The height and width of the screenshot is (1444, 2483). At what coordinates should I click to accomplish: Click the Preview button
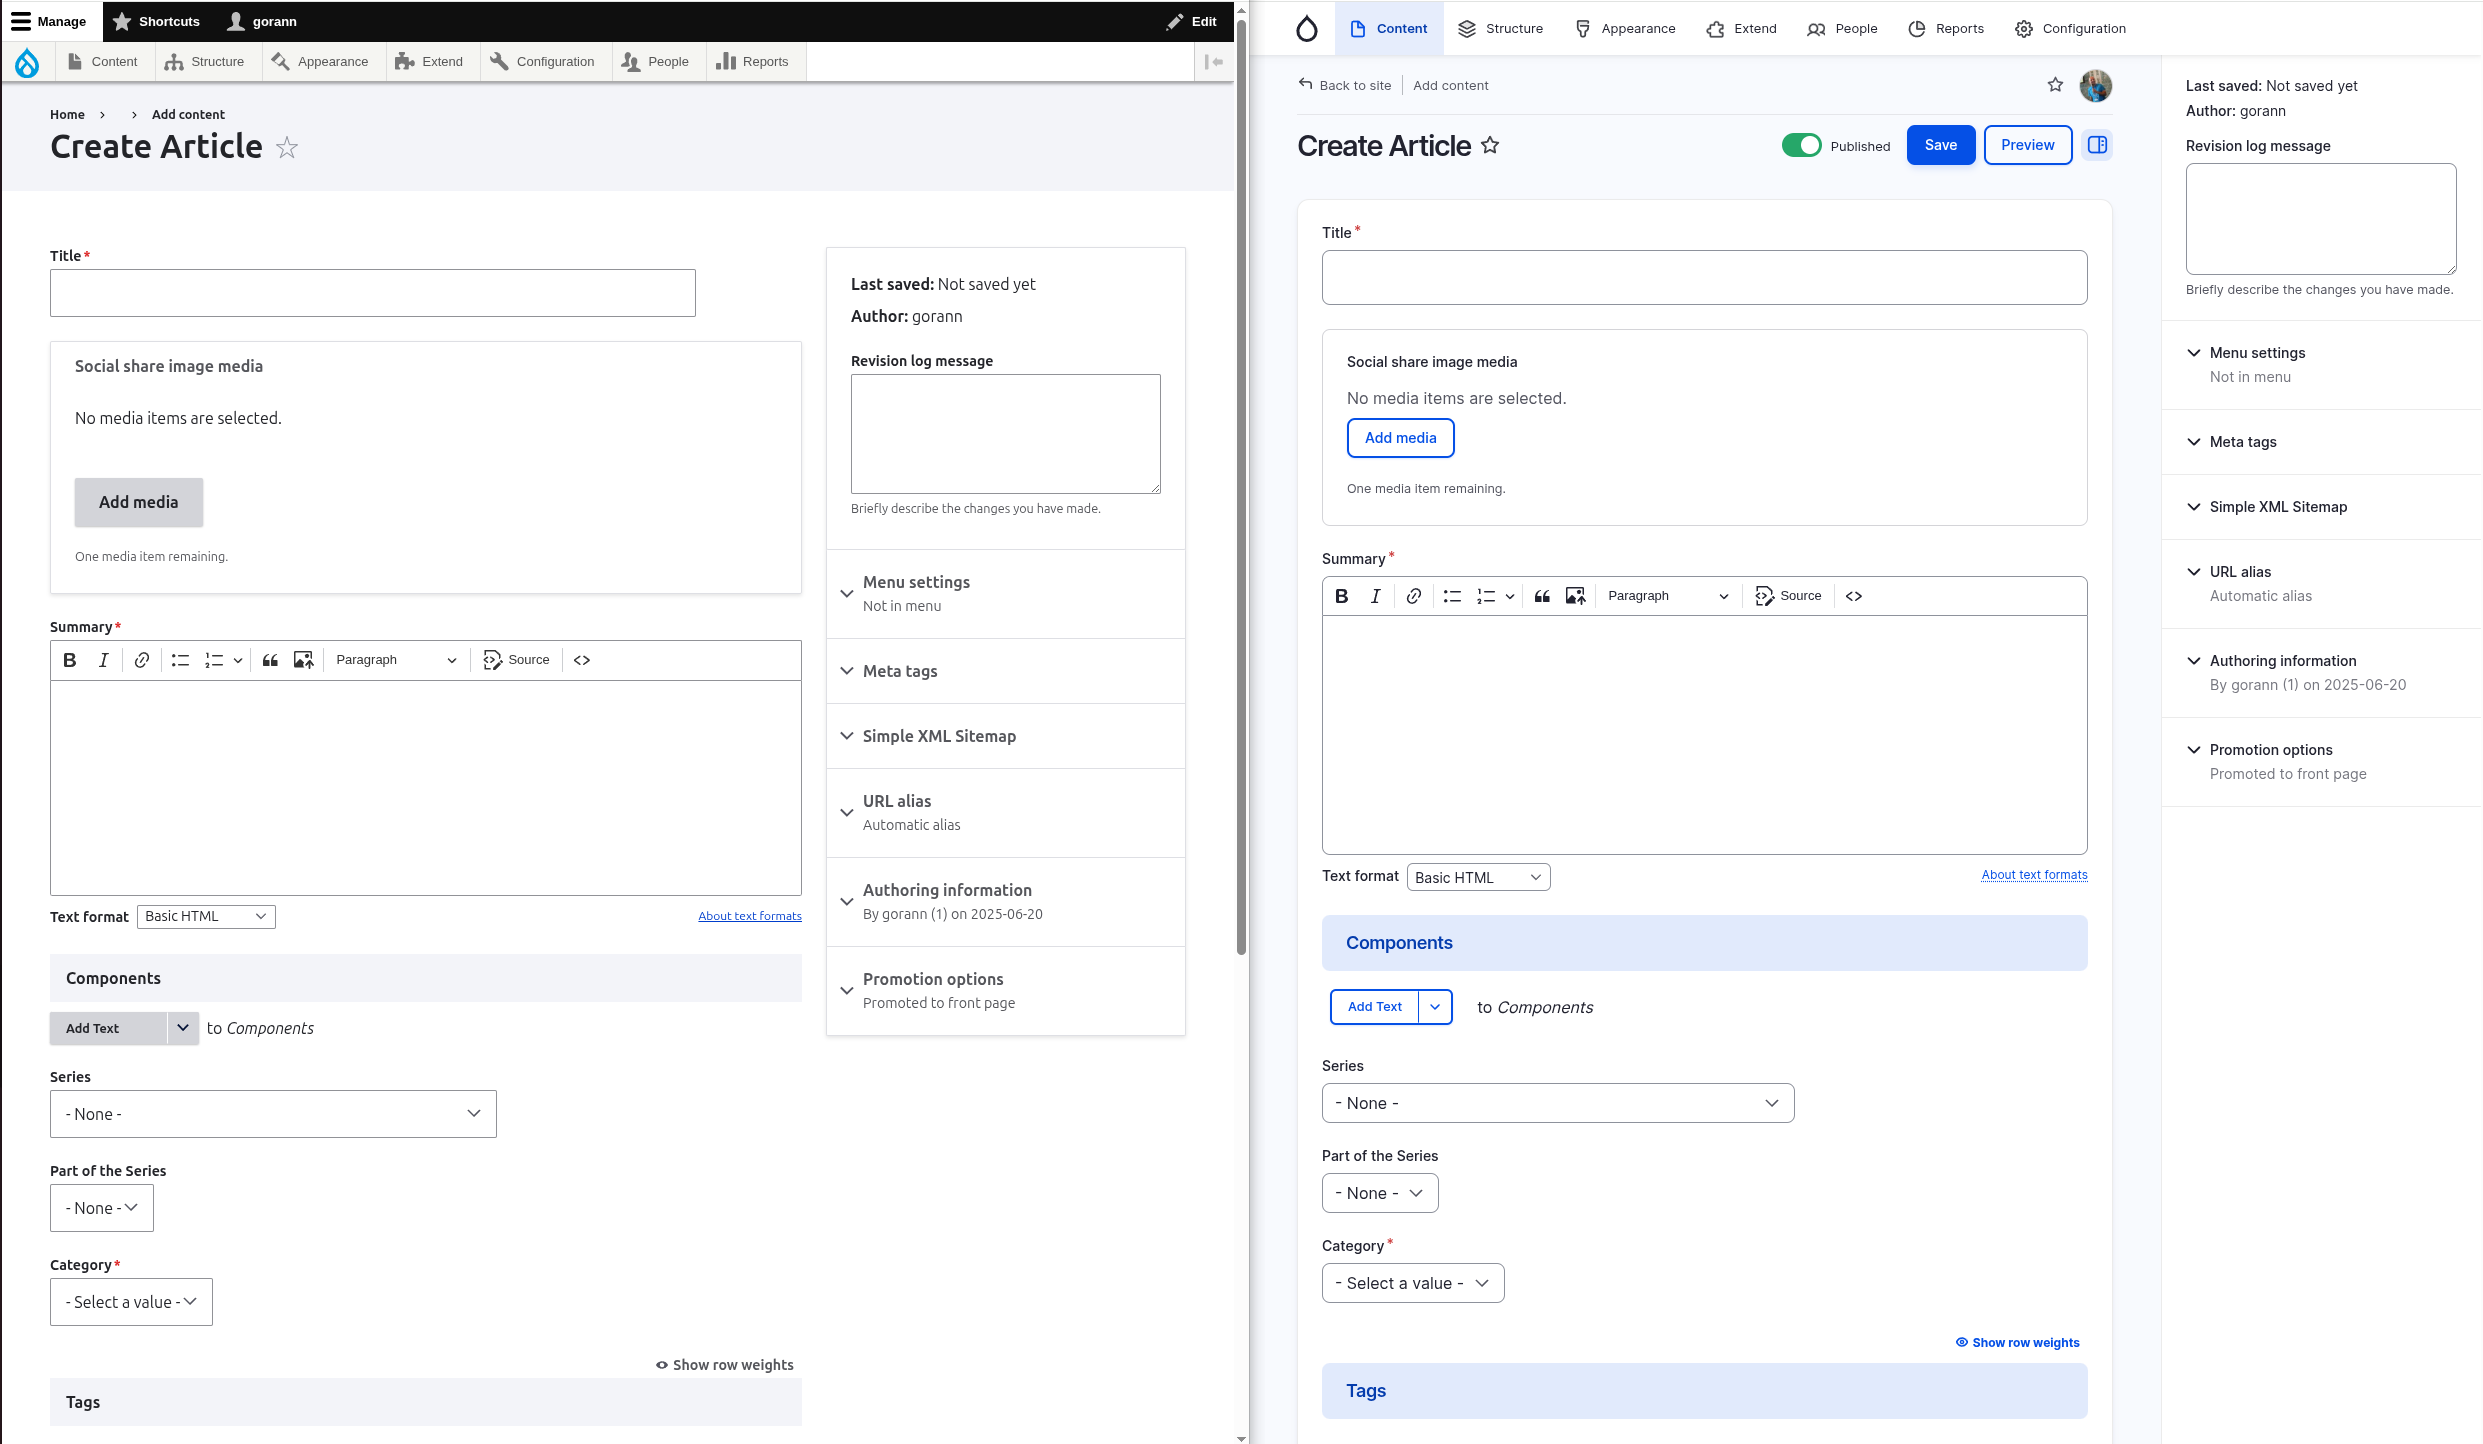[x=2028, y=145]
